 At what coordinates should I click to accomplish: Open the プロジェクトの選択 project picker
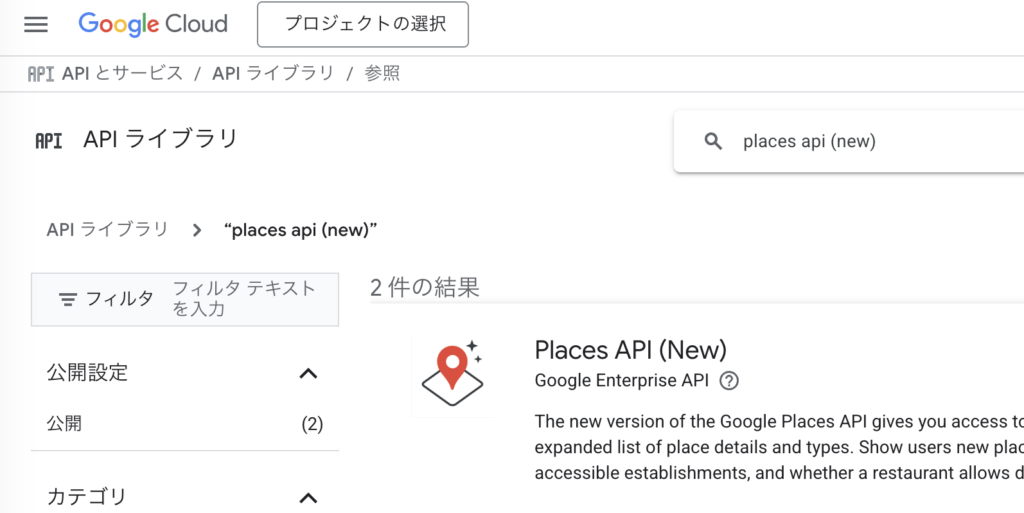[x=363, y=25]
